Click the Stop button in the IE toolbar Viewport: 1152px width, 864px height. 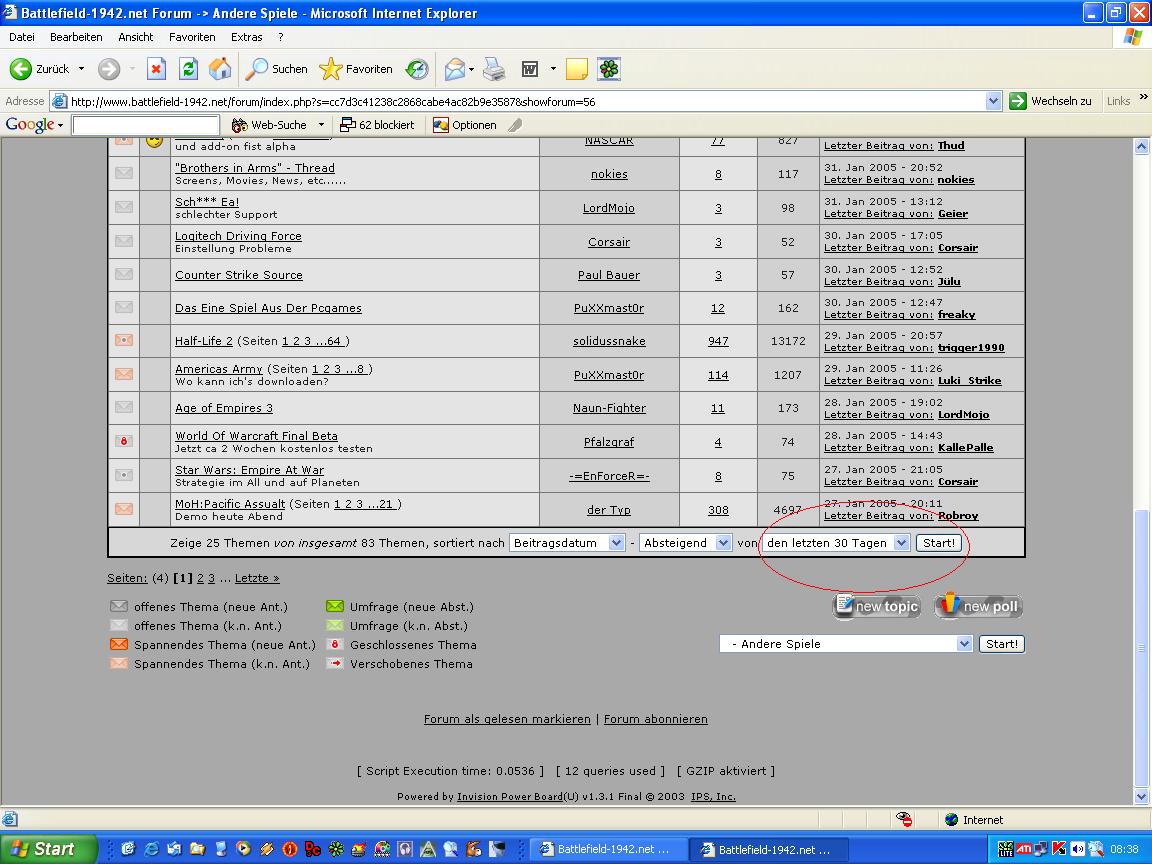pyautogui.click(x=156, y=69)
